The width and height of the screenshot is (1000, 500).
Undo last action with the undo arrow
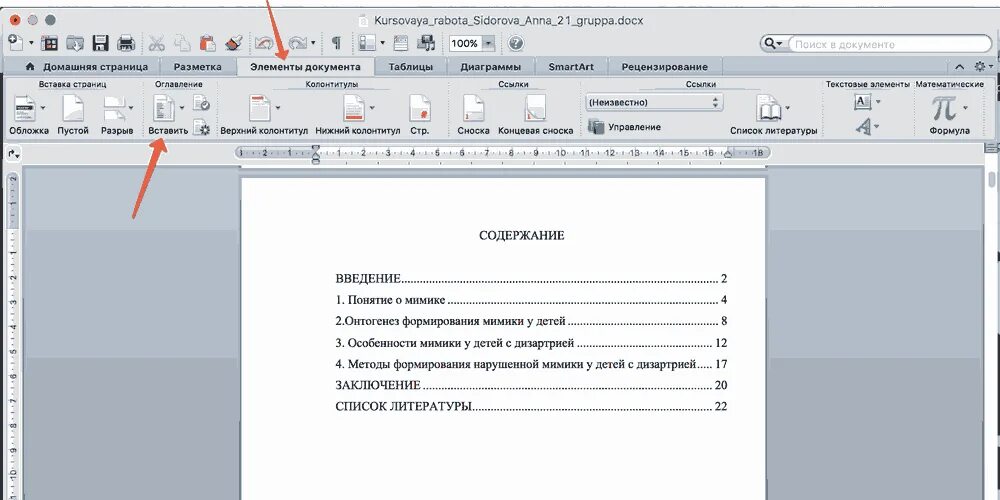(x=264, y=43)
